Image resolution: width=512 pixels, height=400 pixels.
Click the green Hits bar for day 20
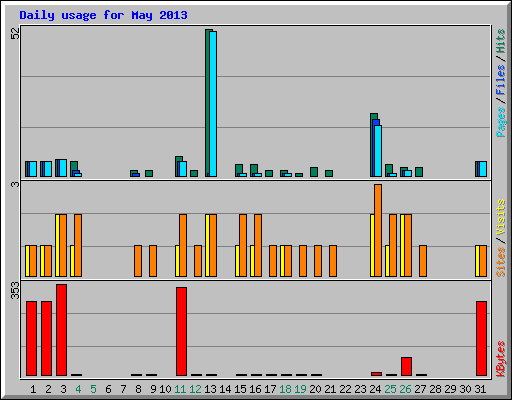point(314,172)
